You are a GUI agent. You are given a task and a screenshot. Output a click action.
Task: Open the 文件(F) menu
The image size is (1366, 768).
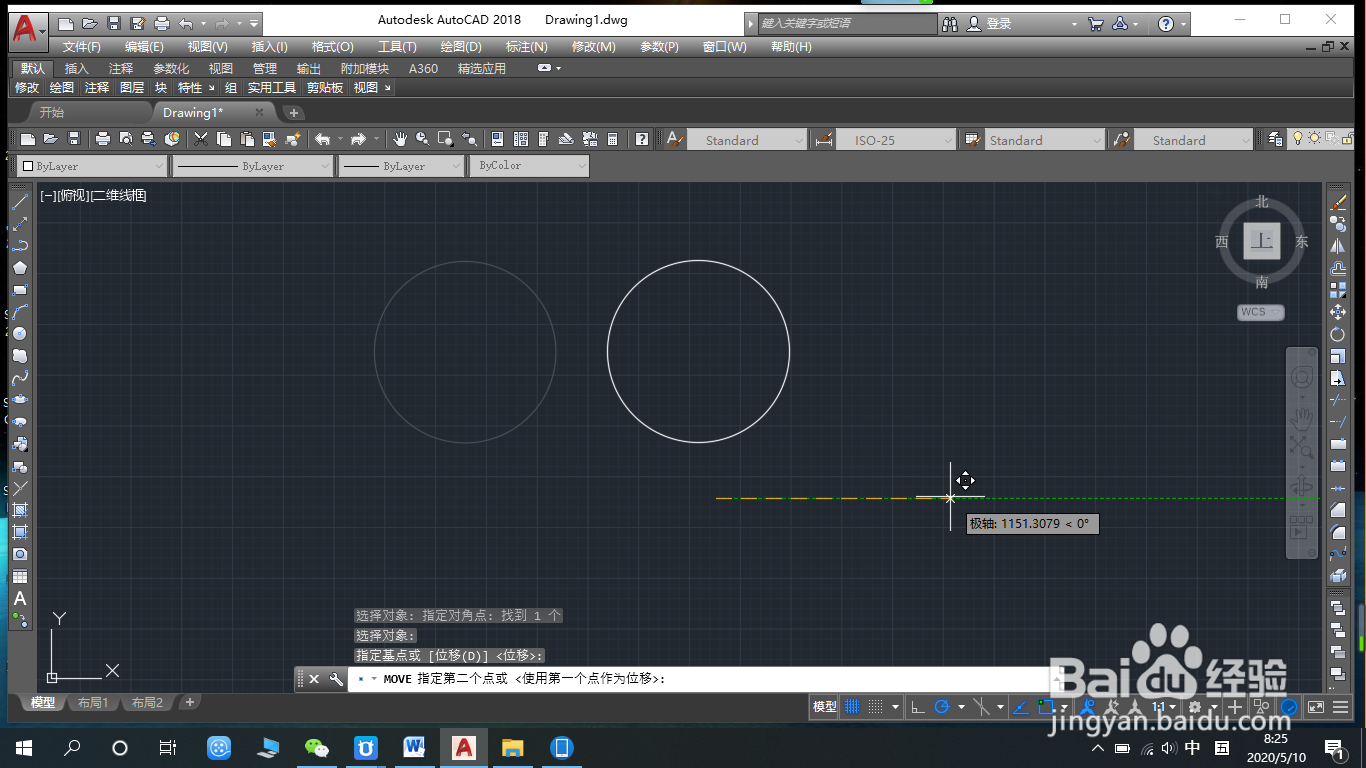(x=81, y=47)
